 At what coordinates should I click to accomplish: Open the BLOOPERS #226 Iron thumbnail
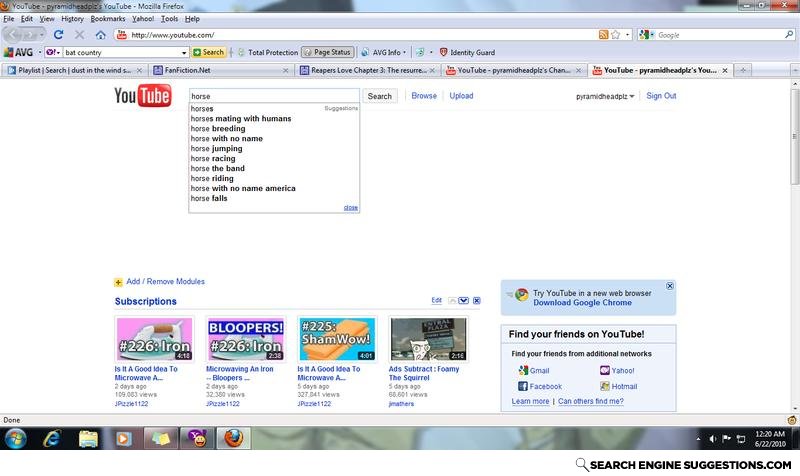pos(245,339)
